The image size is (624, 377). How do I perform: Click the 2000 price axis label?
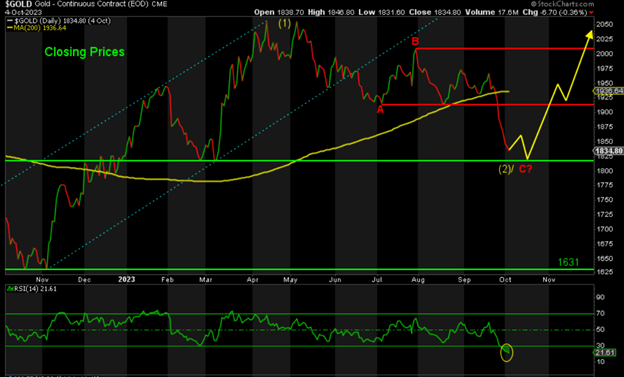(604, 54)
